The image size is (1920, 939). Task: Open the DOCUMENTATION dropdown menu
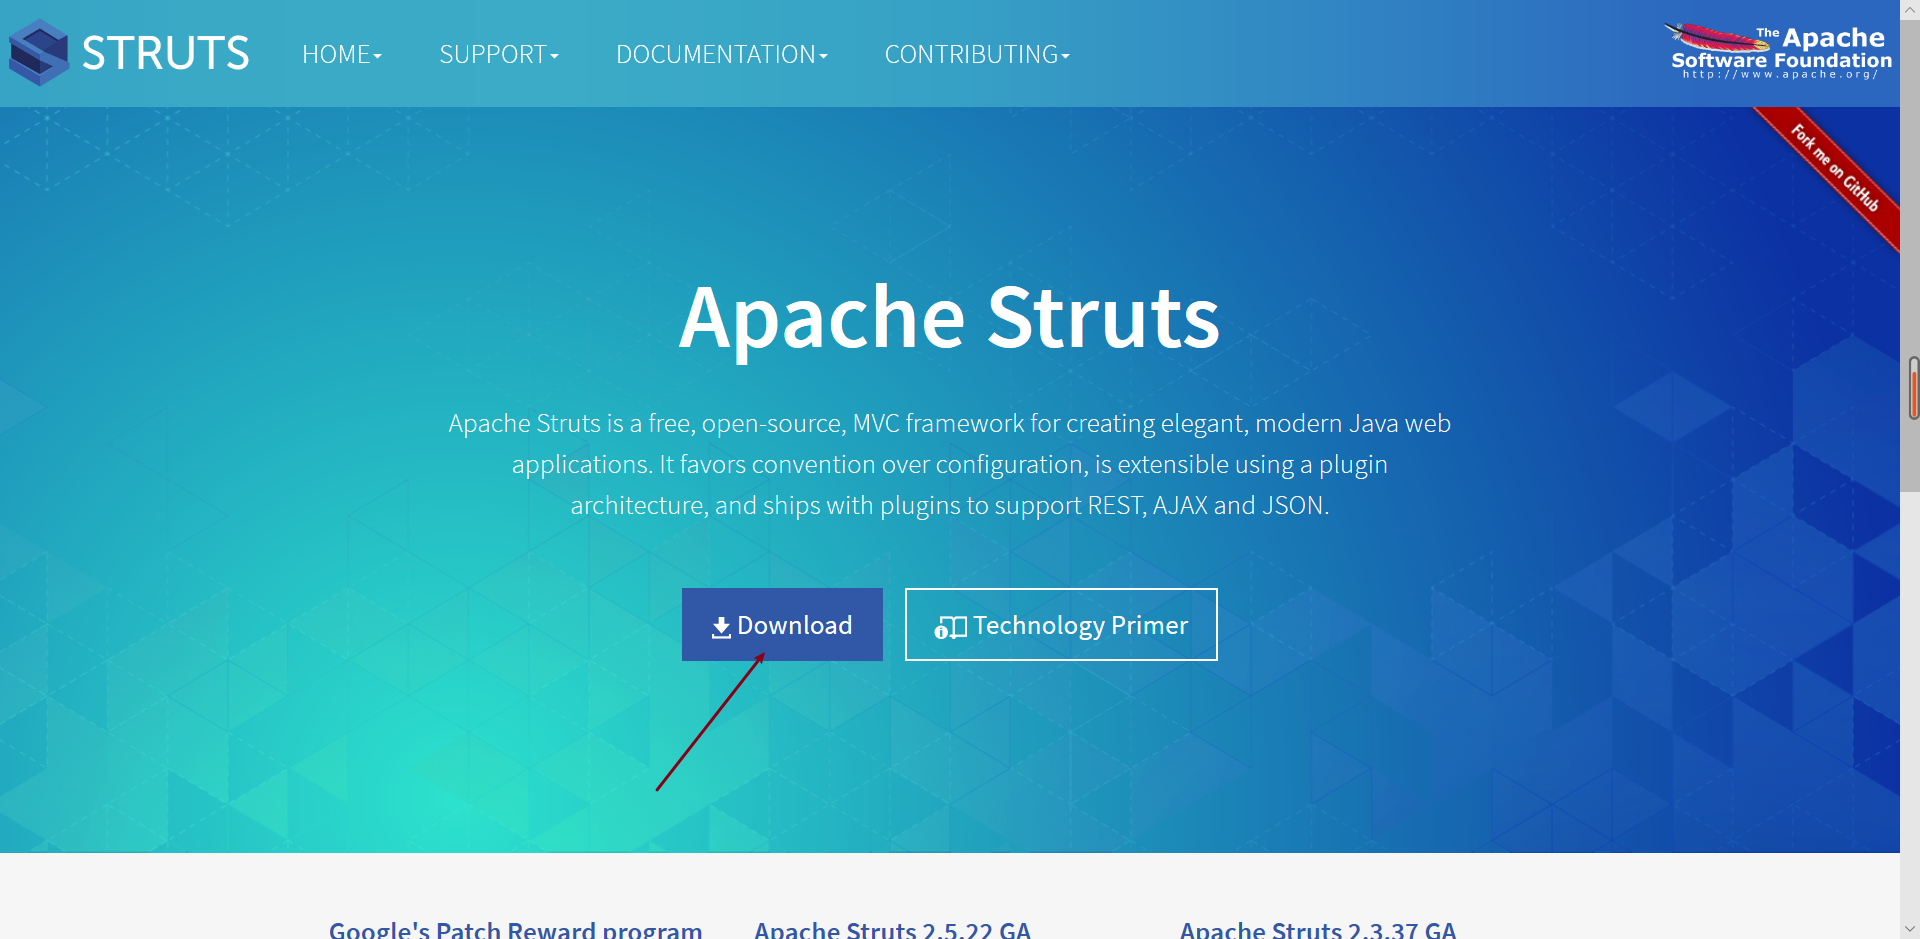click(722, 54)
